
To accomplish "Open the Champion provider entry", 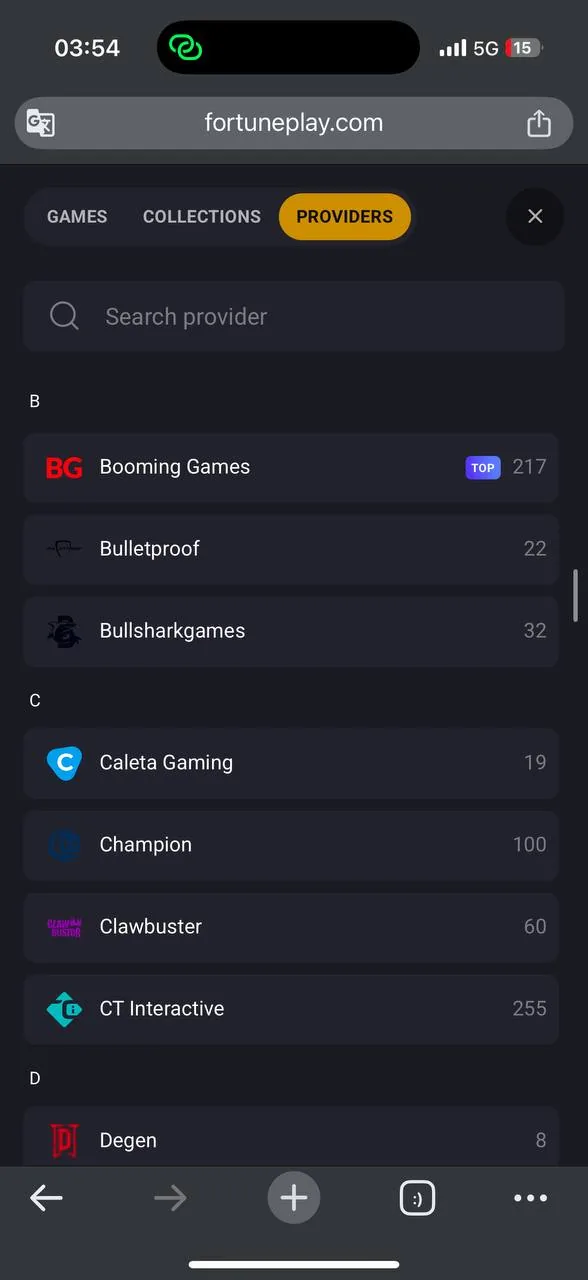I will pos(291,845).
